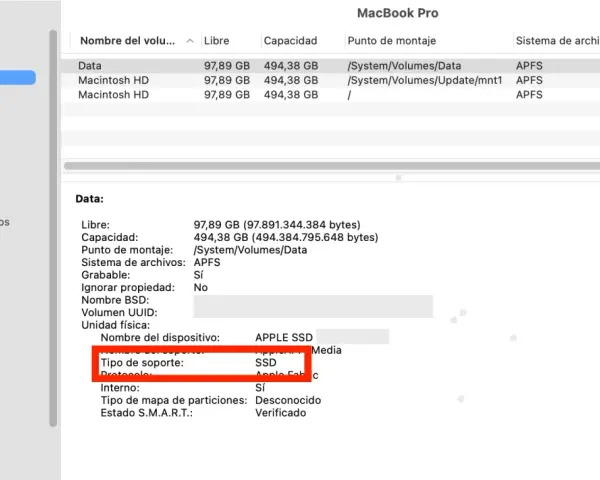Select the highlighted blue sidebar item
Image resolution: width=600 pixels, height=480 pixels.
pos(18,77)
